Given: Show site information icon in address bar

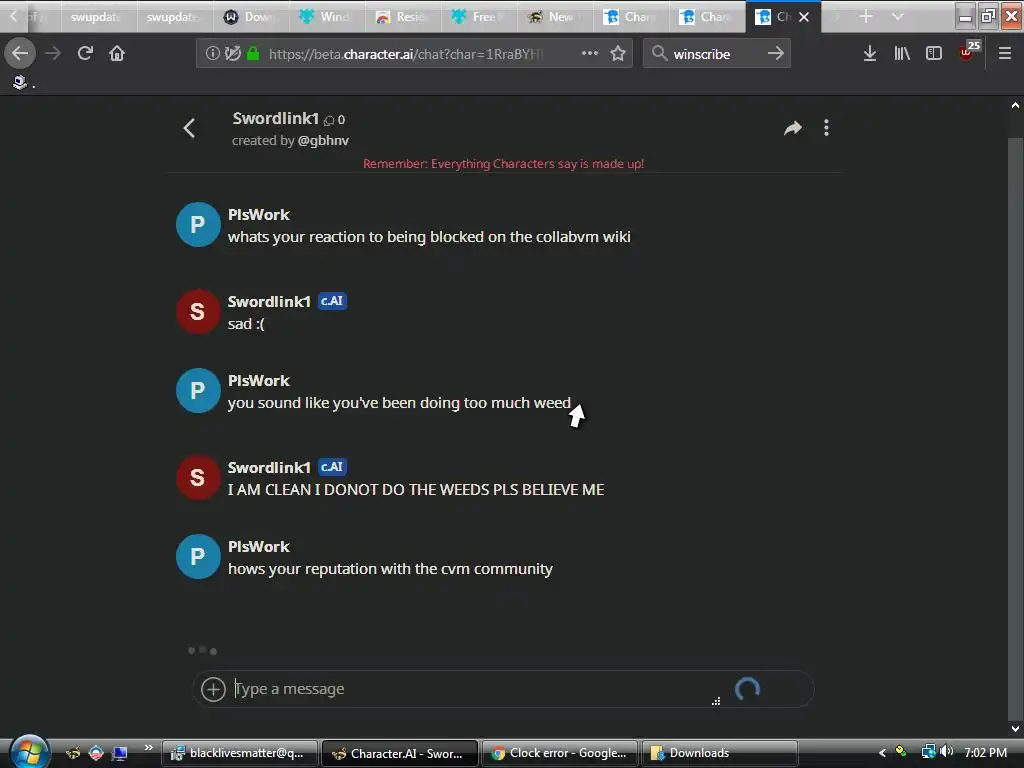Looking at the screenshot, I should tap(213, 54).
